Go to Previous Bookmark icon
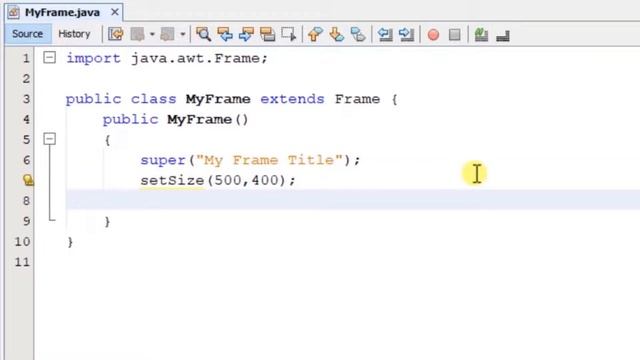Screen dimensions: 640x360 315,34
